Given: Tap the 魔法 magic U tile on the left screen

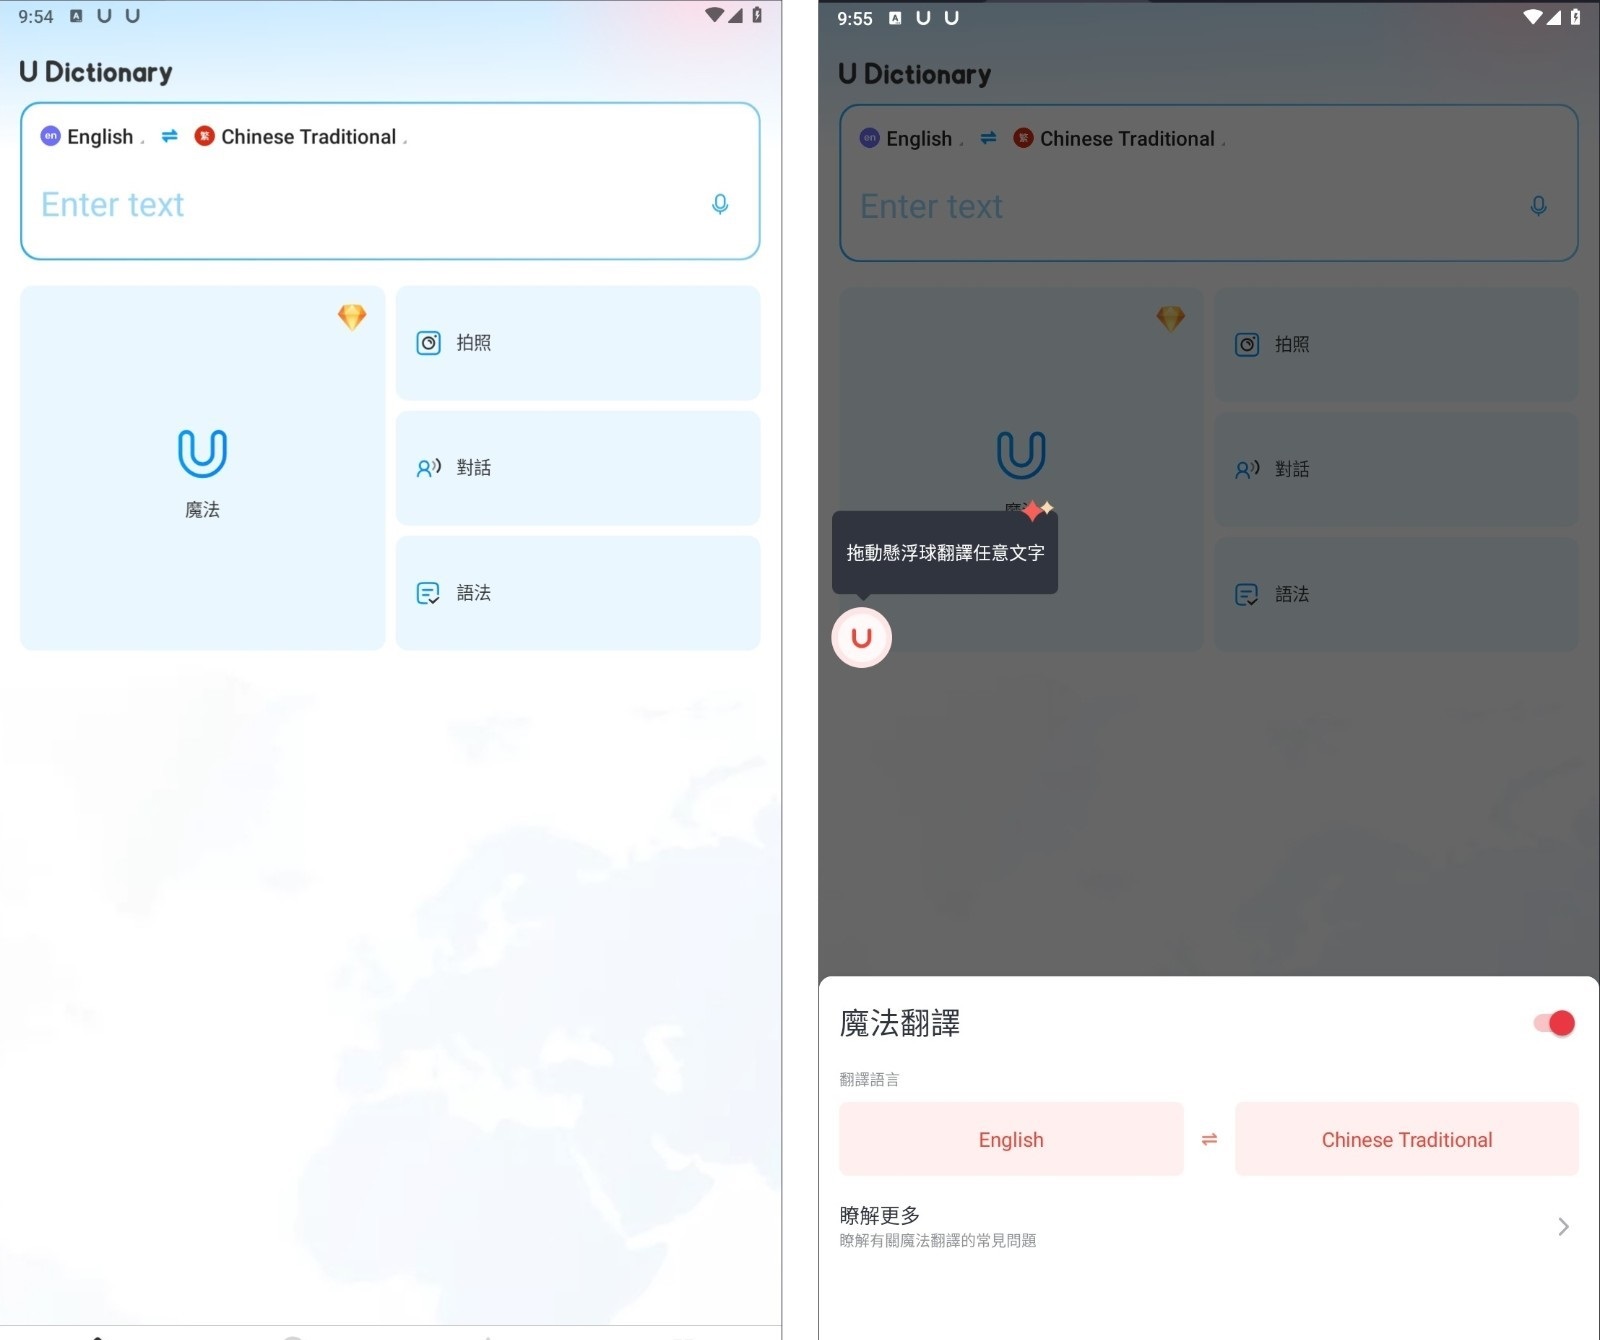Looking at the screenshot, I should (x=202, y=468).
